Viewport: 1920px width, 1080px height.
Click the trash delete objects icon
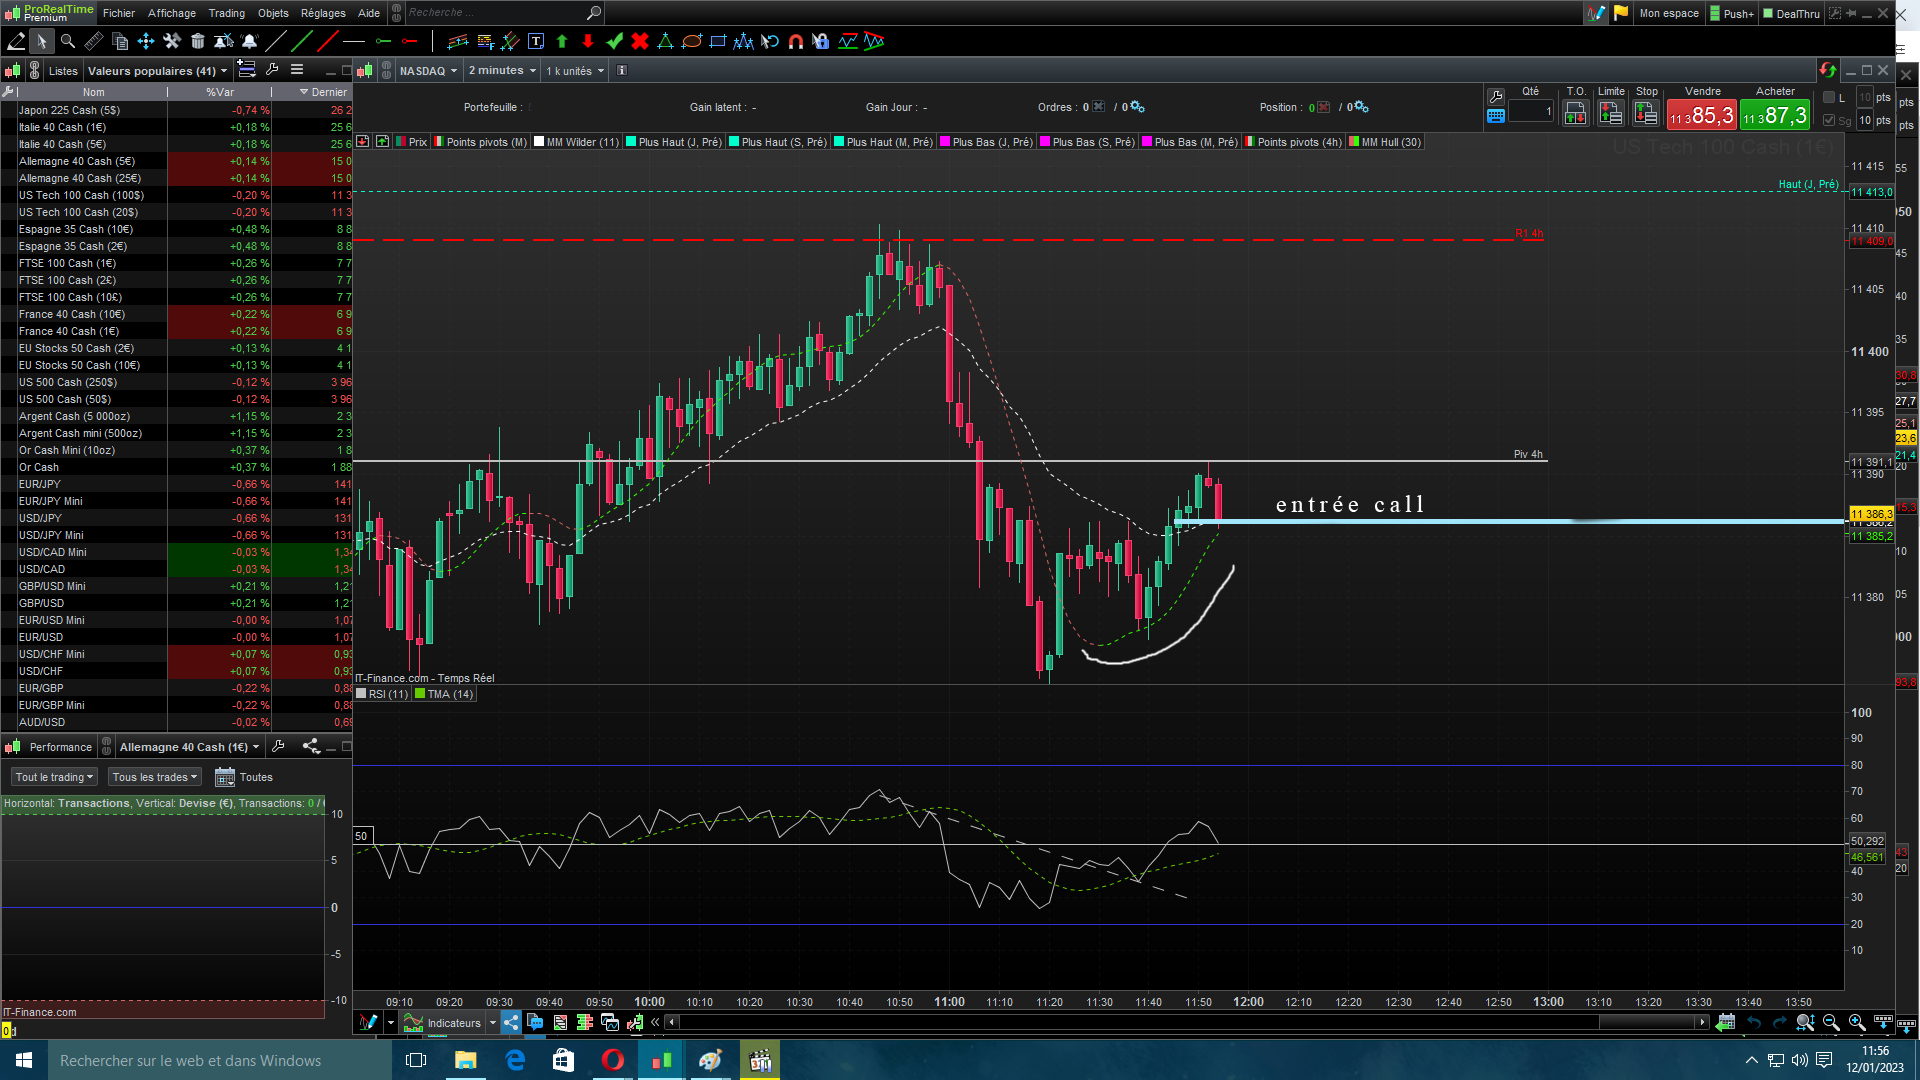coord(198,41)
